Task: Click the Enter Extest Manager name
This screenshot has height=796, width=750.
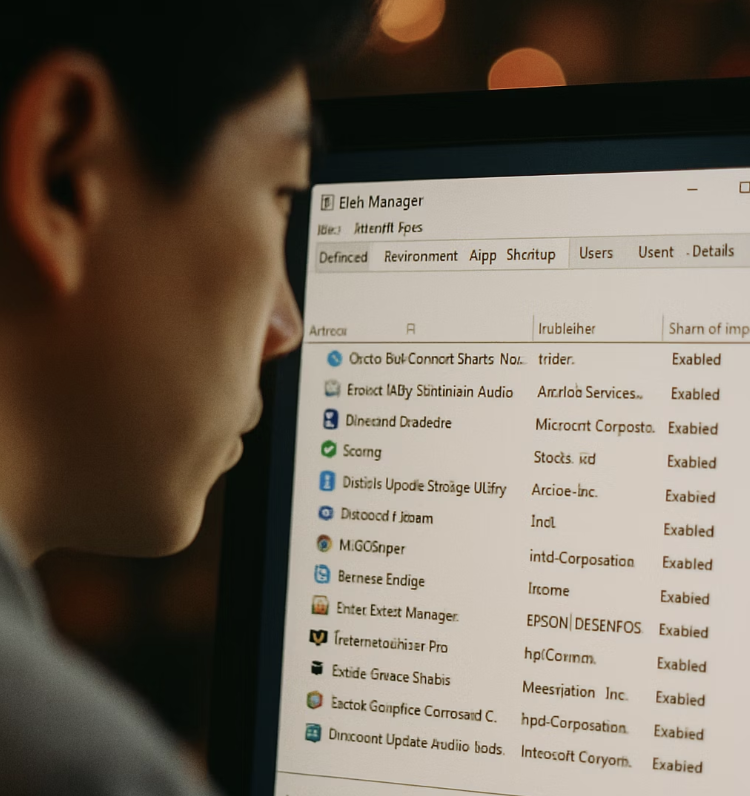Action: click(x=397, y=612)
